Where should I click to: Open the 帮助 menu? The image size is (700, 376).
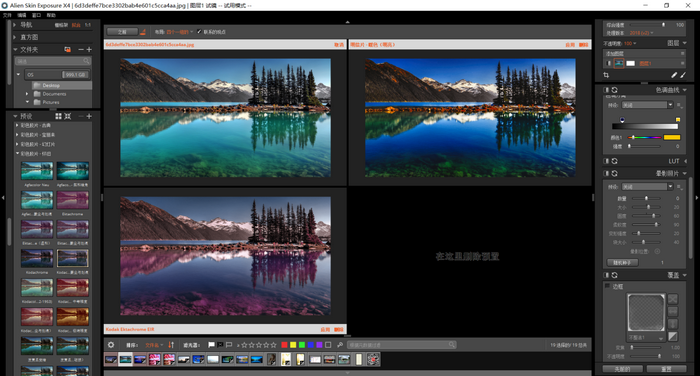[x=51, y=15]
